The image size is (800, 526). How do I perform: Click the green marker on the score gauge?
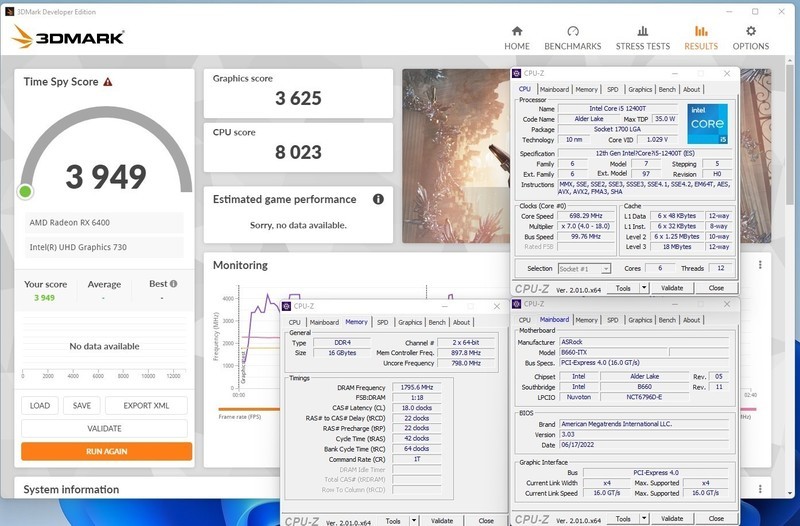pyautogui.click(x=25, y=191)
